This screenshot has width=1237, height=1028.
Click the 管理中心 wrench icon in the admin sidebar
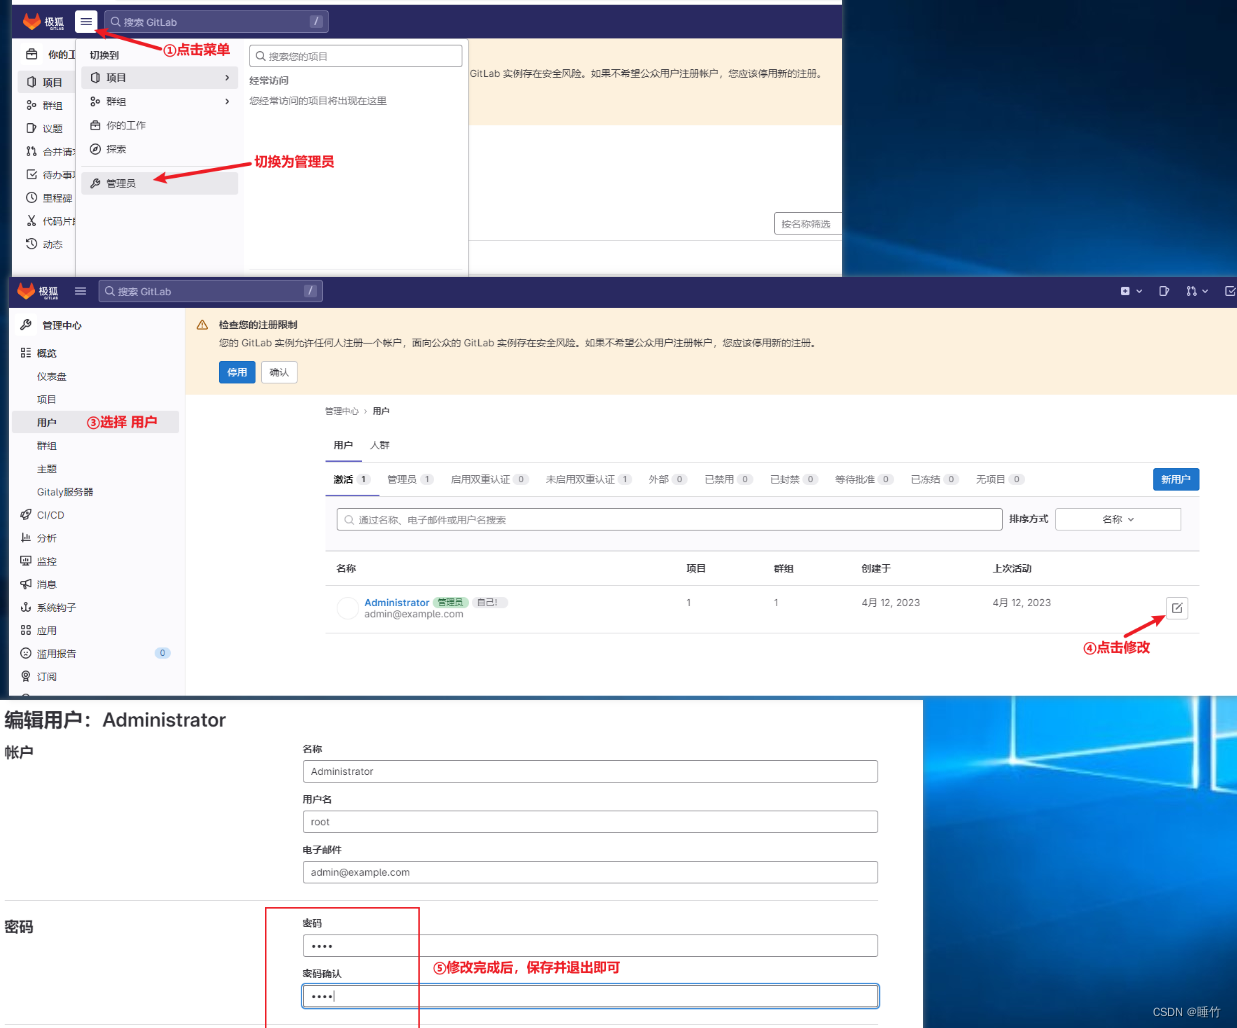coord(26,325)
